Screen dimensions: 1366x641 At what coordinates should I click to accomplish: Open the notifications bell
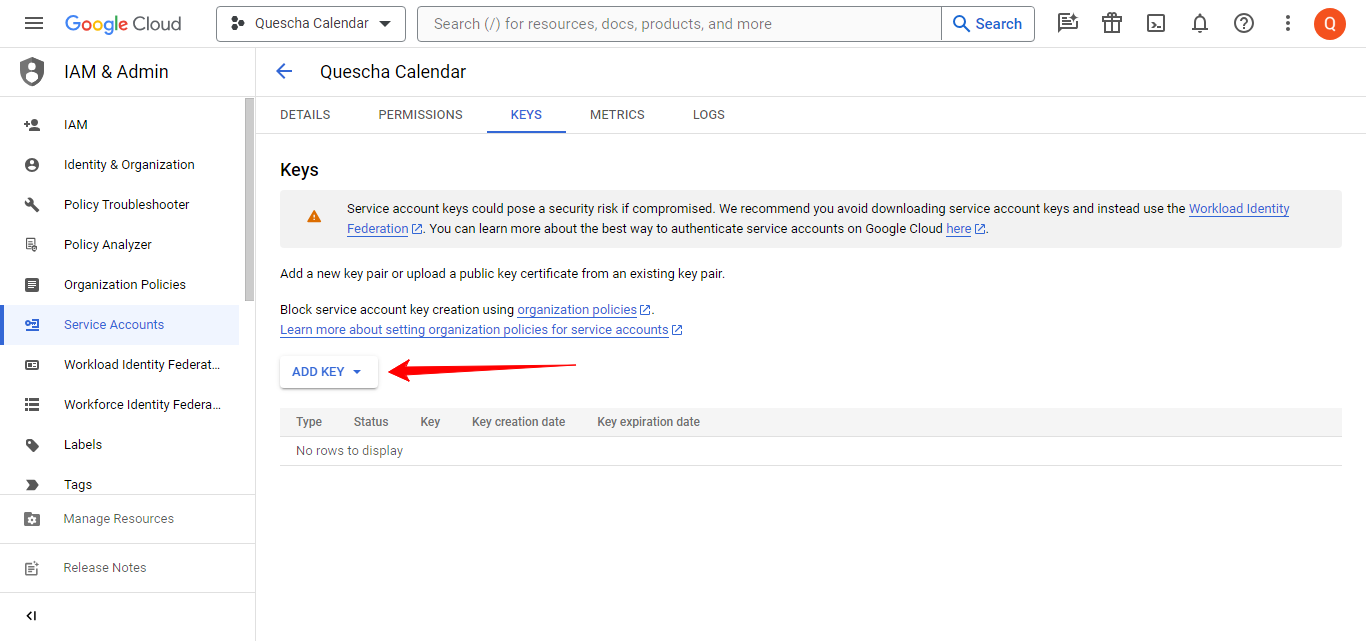1200,24
